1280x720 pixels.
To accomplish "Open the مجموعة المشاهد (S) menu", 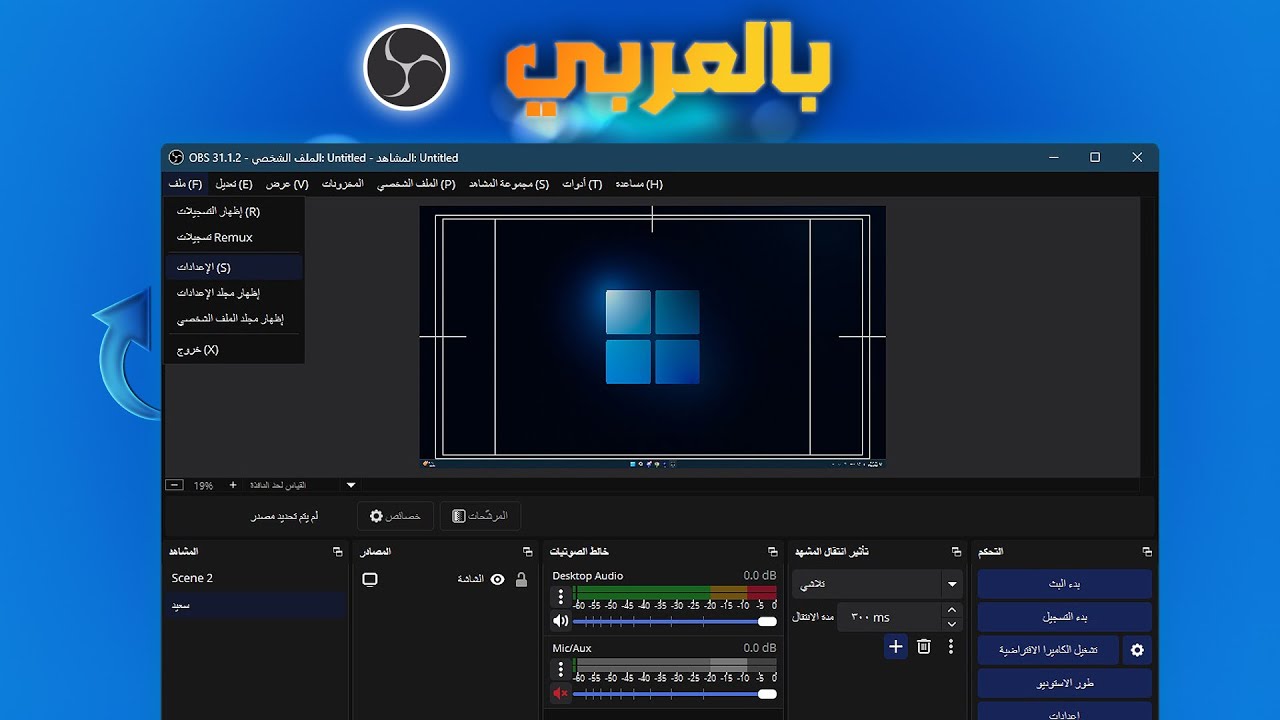I will [509, 184].
